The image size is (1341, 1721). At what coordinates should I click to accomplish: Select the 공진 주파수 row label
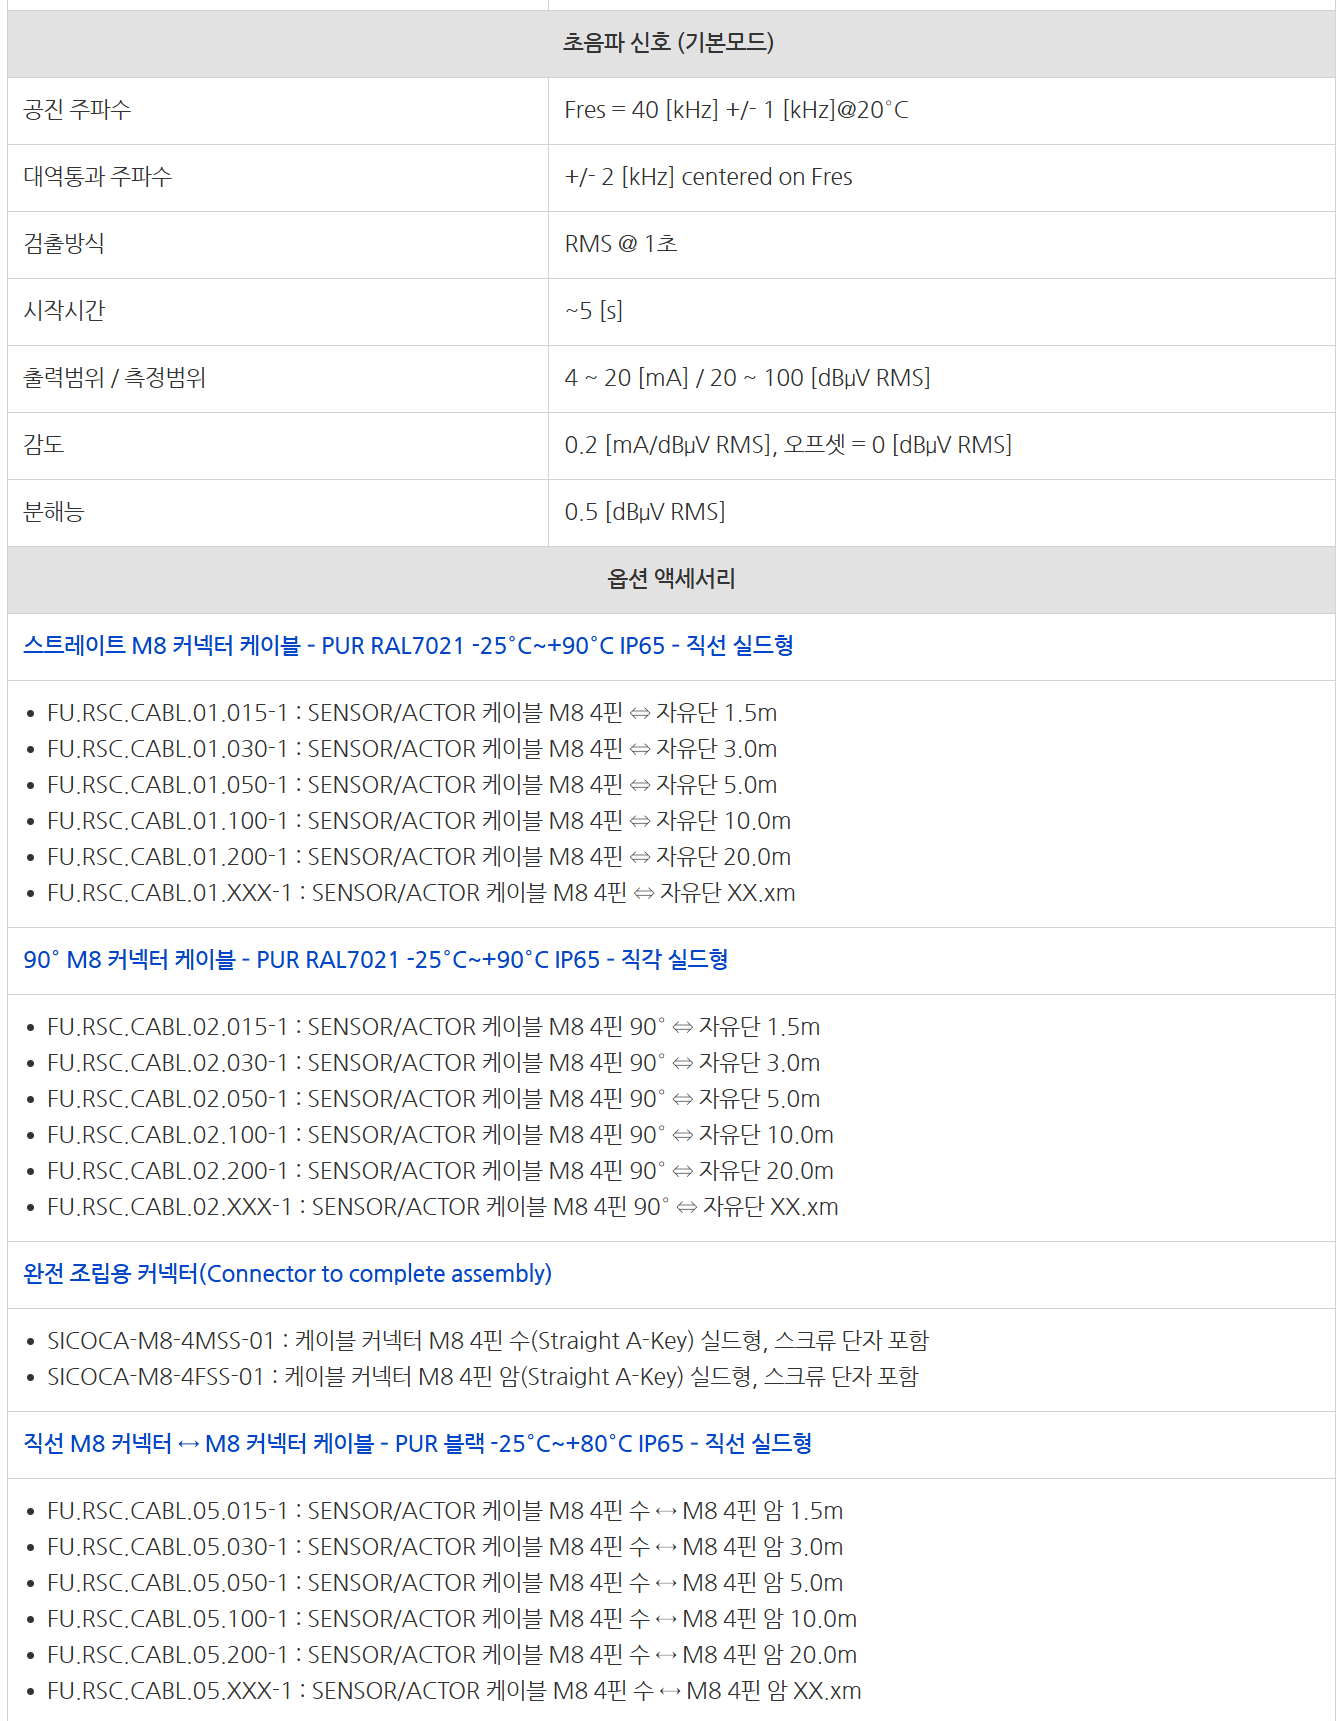(x=78, y=110)
